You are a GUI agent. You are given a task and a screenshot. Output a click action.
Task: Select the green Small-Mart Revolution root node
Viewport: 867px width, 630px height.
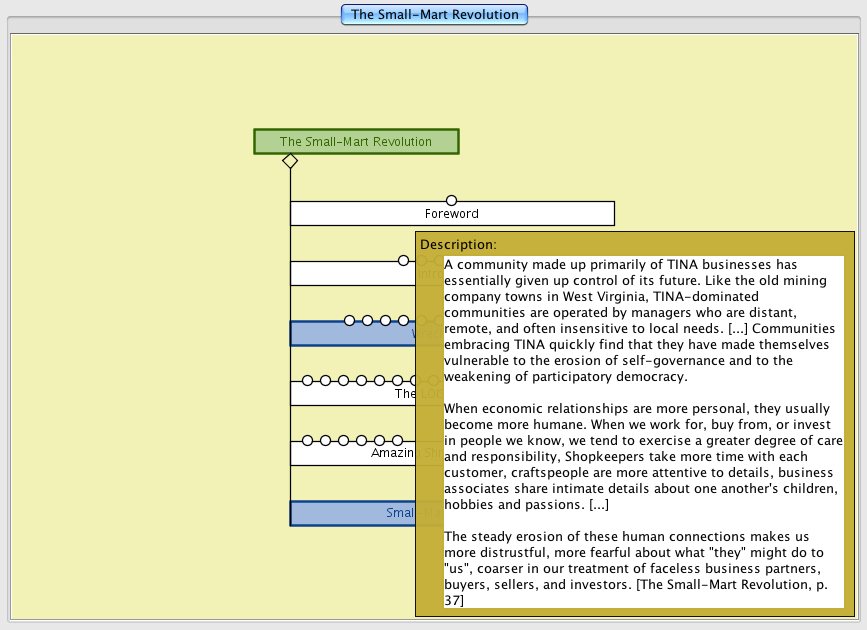point(356,142)
